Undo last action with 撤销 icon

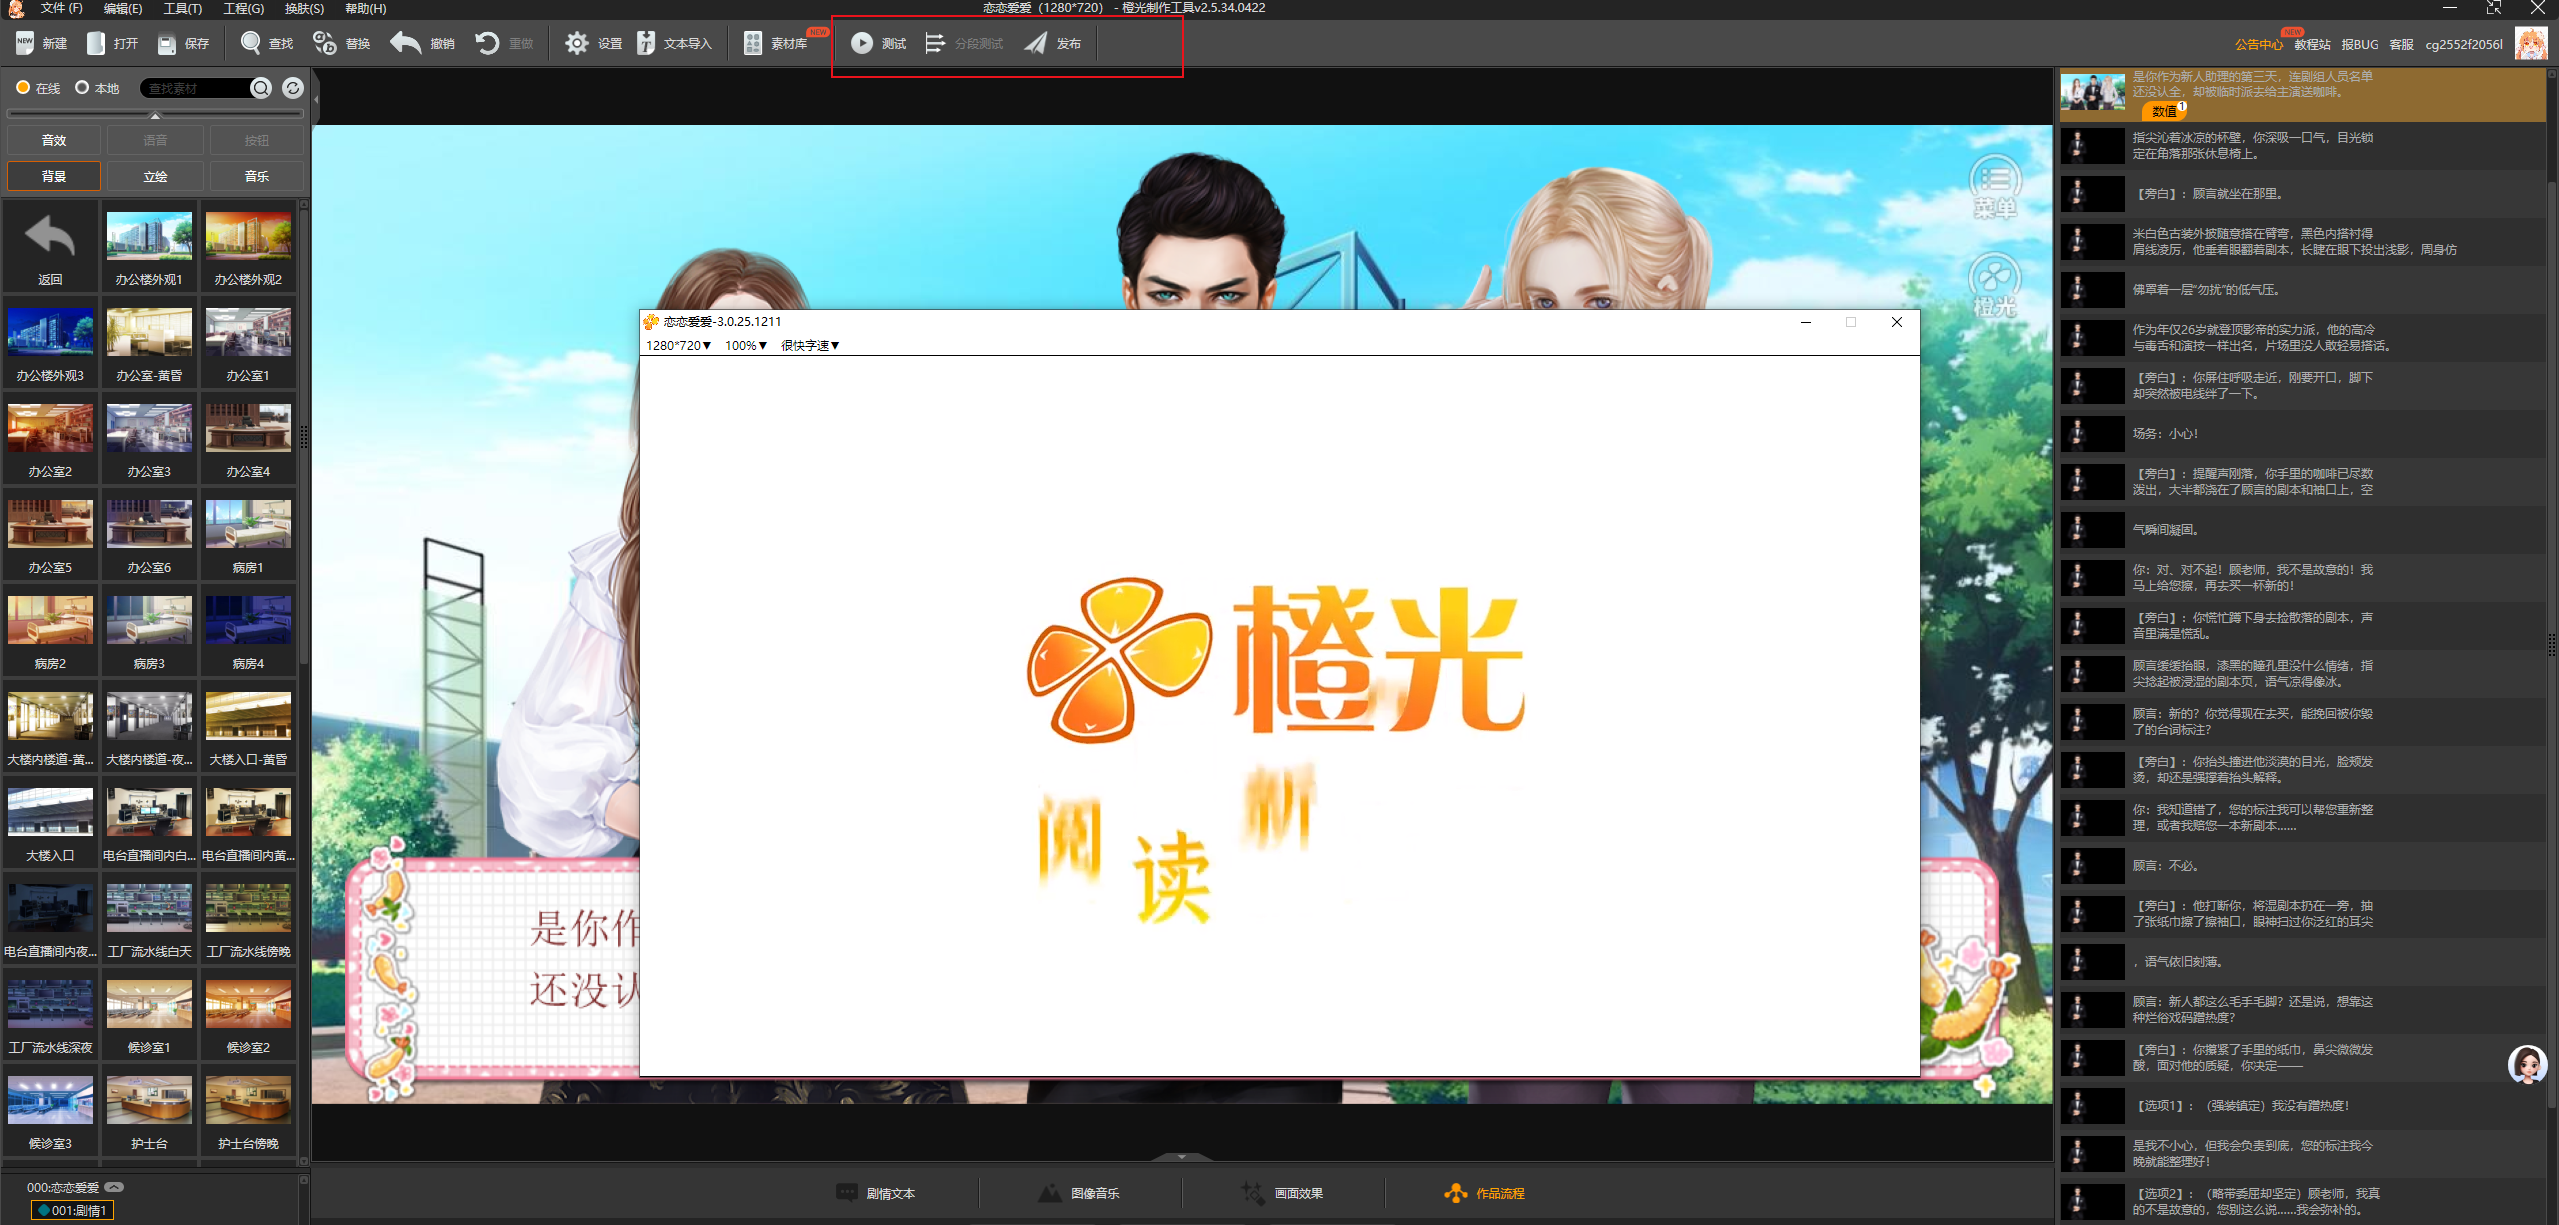coord(418,43)
